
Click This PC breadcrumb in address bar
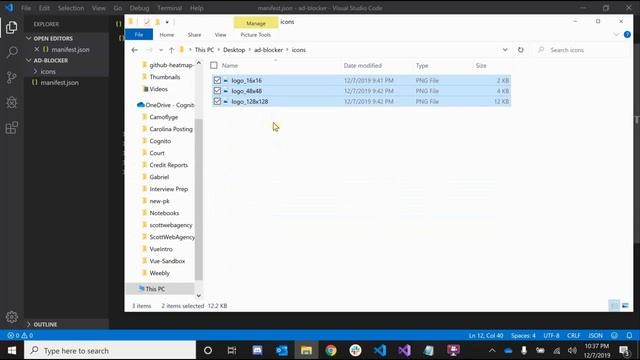[x=204, y=50]
